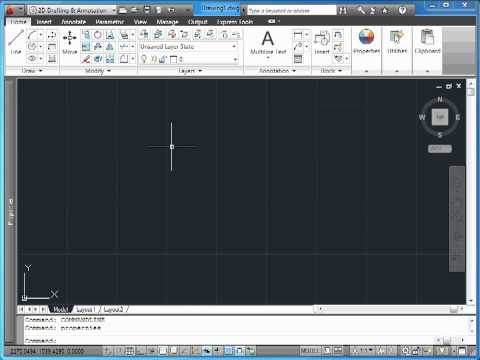
Task: Choose the Rotate tool in Modify panel
Action: (x=98, y=35)
